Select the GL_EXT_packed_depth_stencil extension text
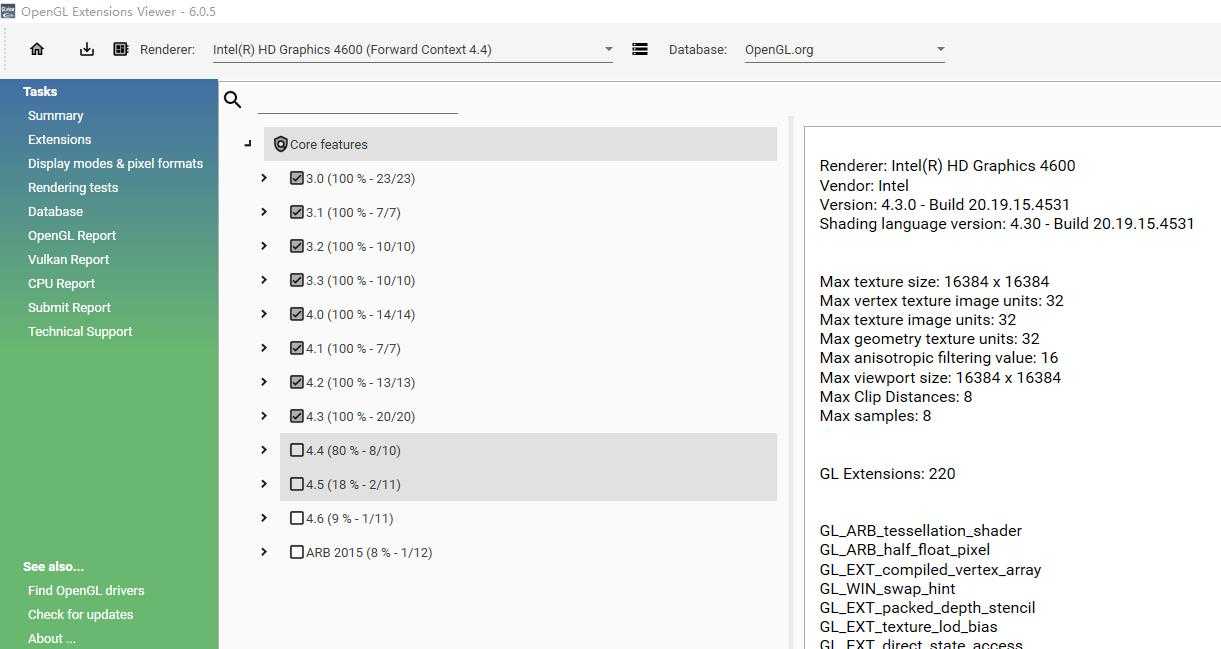1221x649 pixels. pyautogui.click(x=927, y=608)
